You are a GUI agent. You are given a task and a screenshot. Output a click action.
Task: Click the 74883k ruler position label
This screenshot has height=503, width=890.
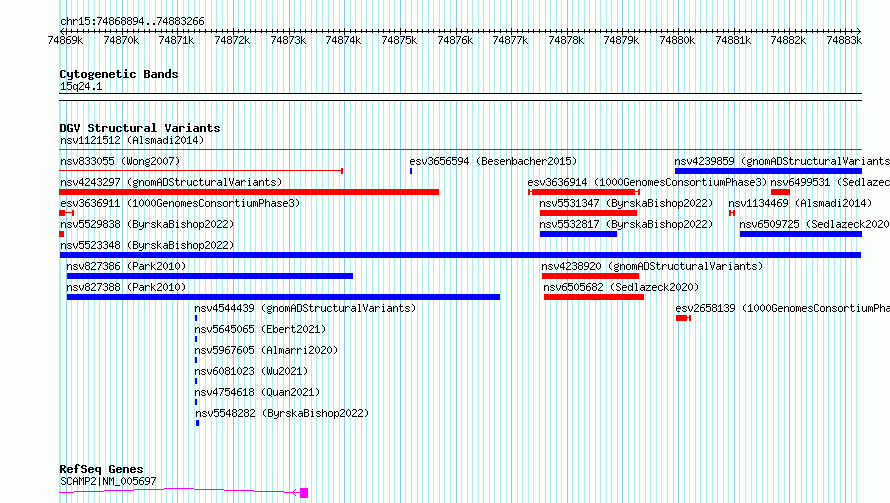(x=844, y=40)
